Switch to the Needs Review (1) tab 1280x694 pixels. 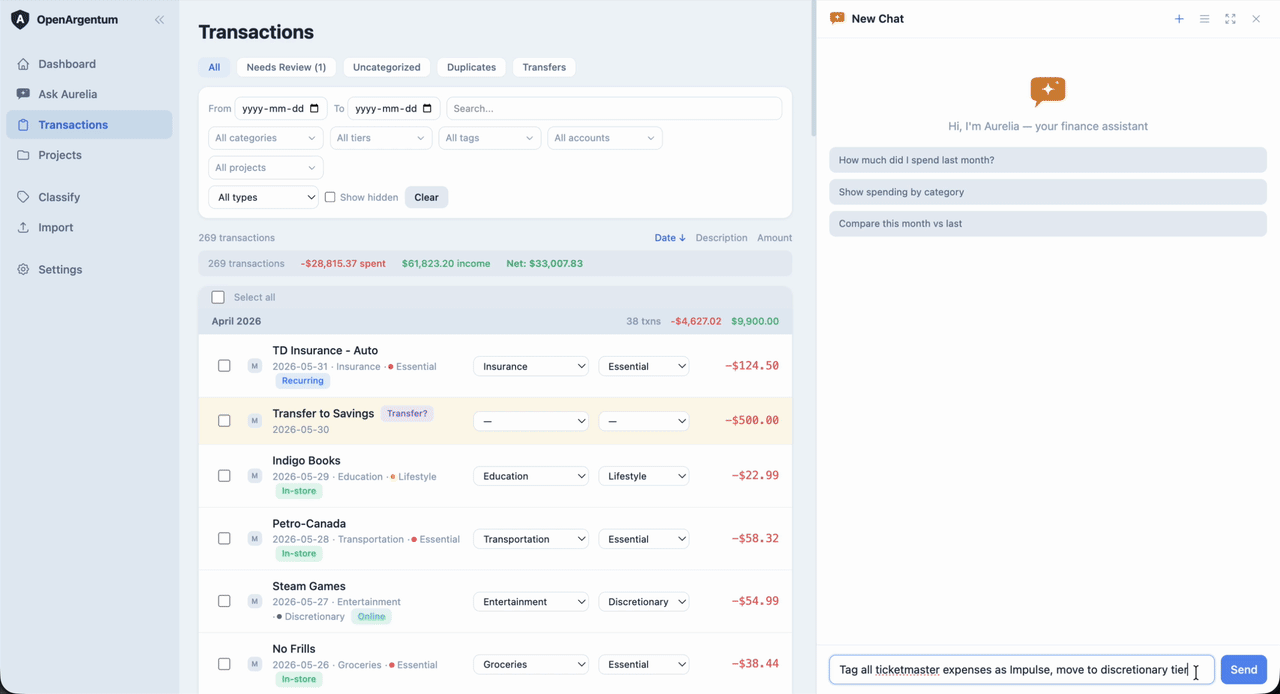pos(286,67)
